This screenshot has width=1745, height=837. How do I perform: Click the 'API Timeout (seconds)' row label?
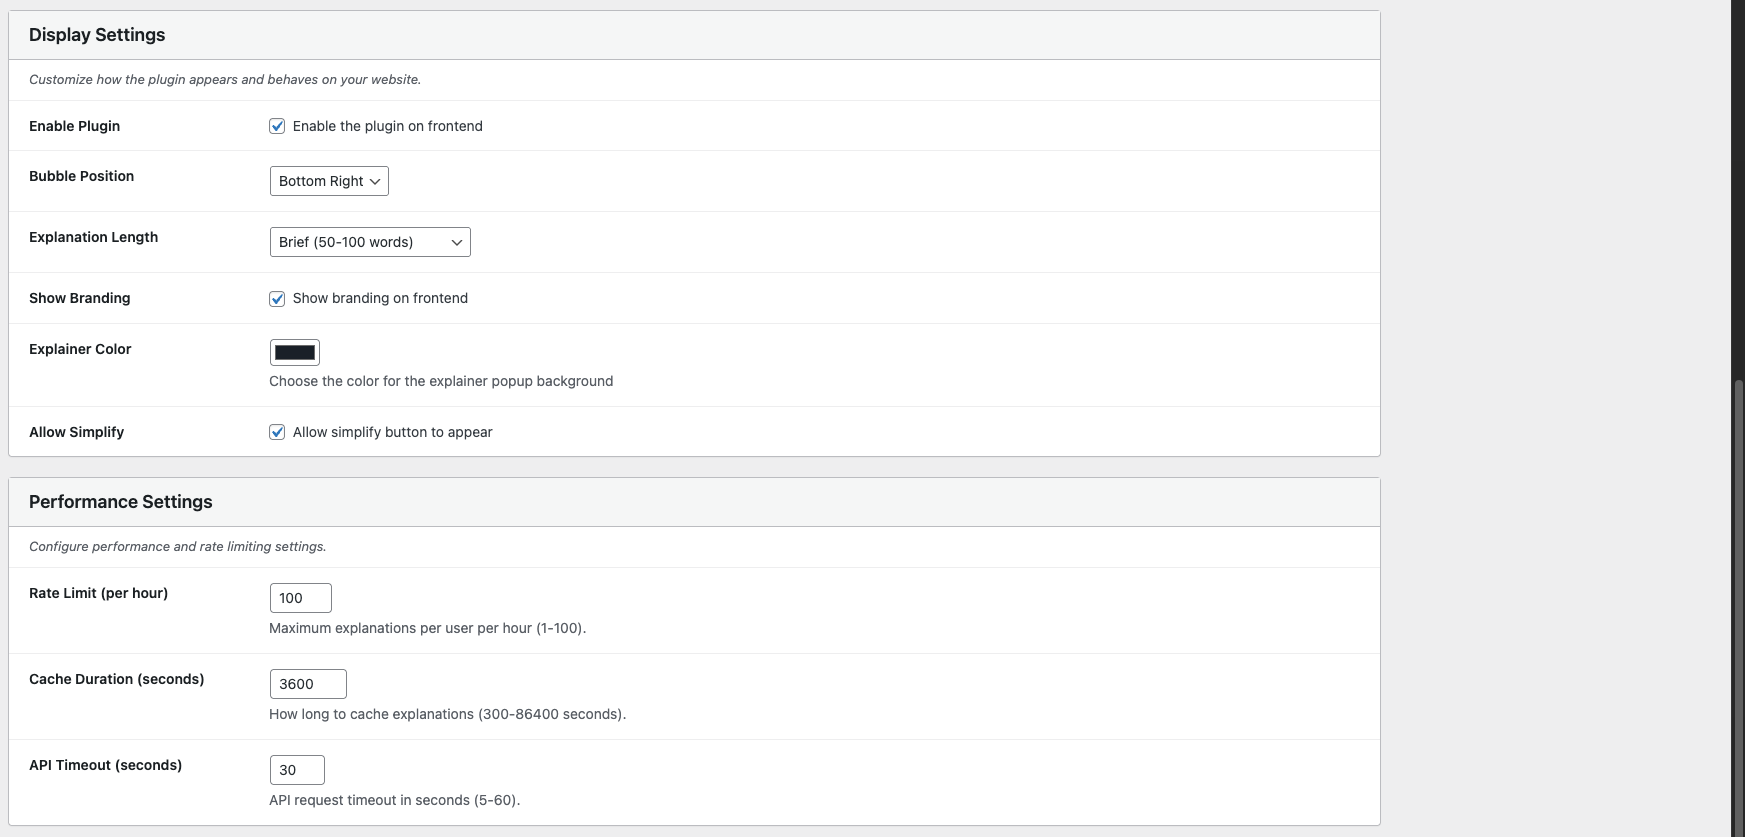pyautogui.click(x=105, y=765)
